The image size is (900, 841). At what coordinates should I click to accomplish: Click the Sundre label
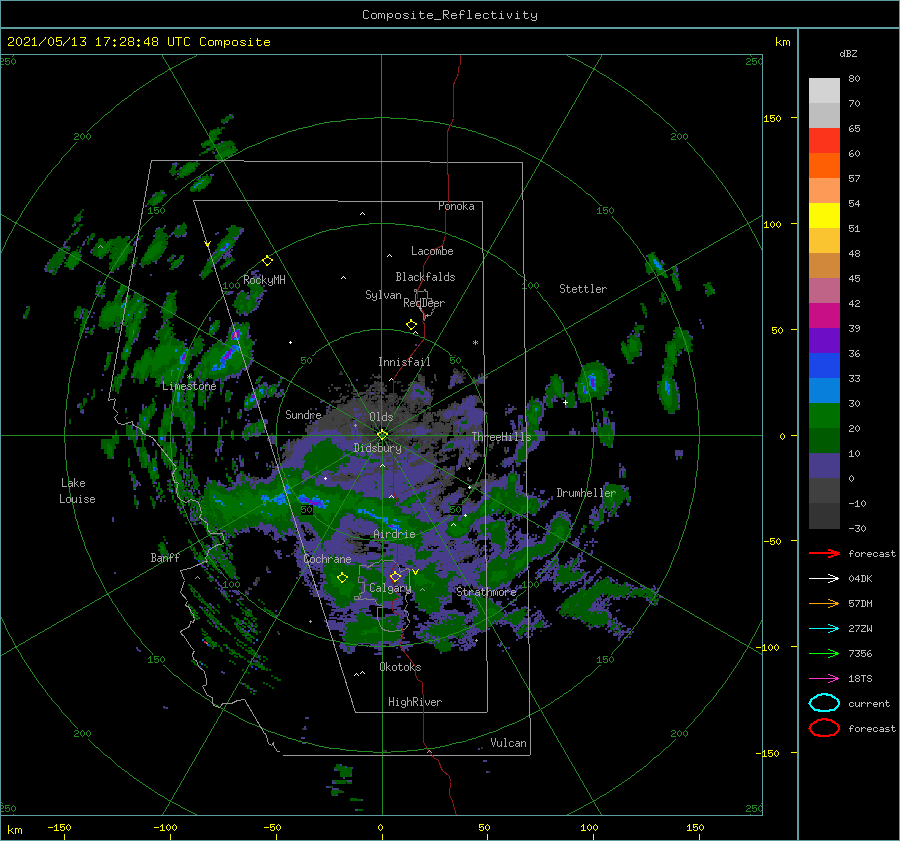303,415
